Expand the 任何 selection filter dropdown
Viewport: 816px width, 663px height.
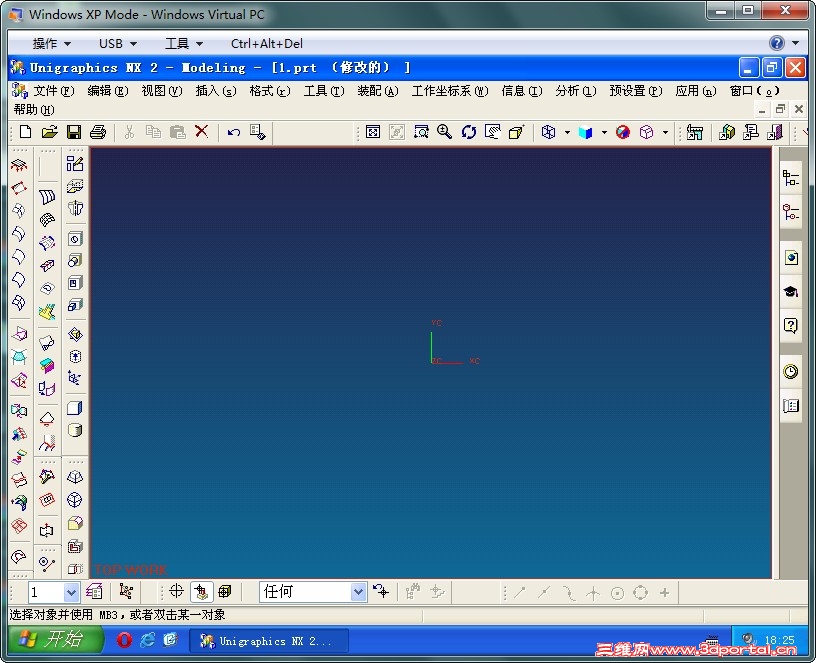tap(358, 592)
